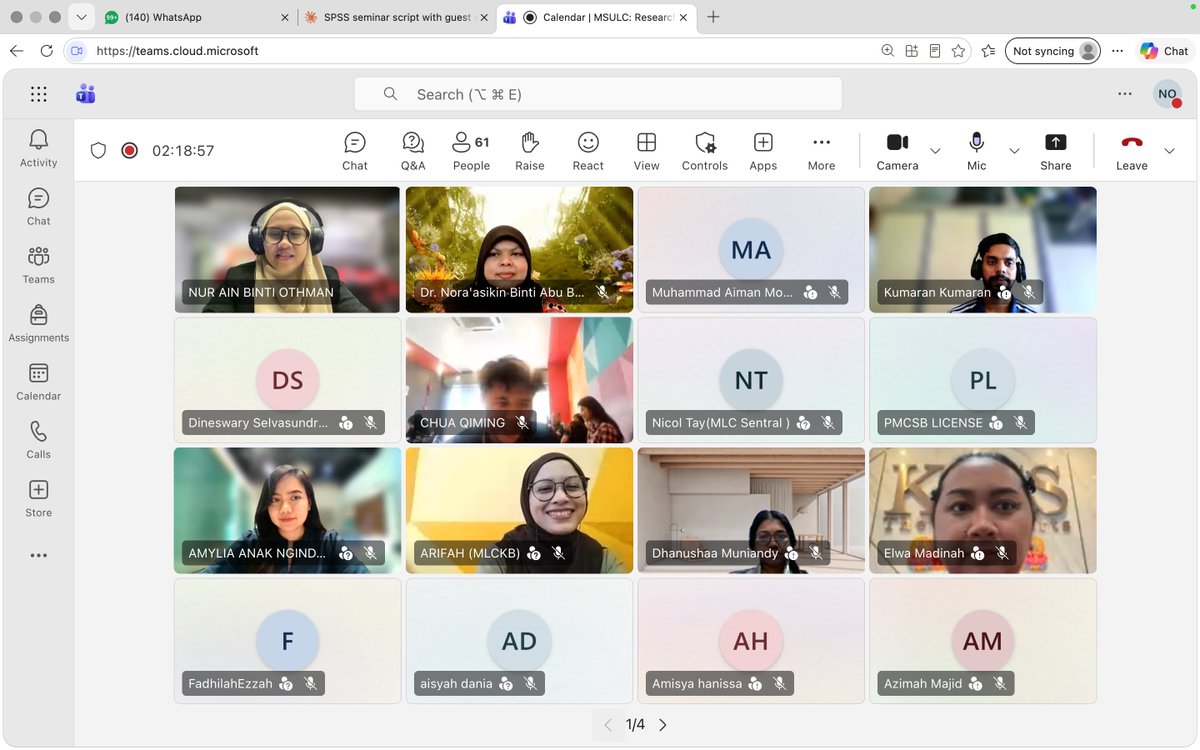The height and width of the screenshot is (750, 1200).
Task: Open the Copilot Chat button
Action: 1165,51
